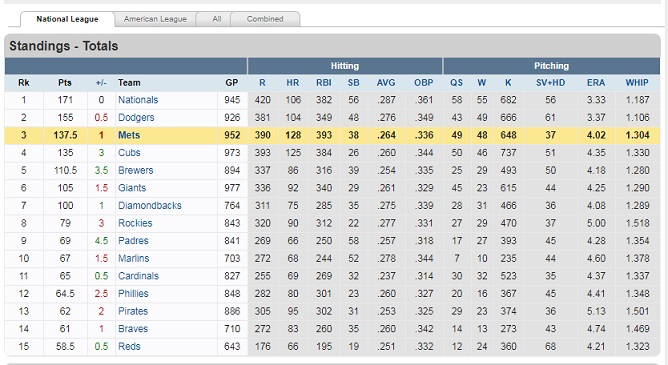Sort by RBI column header
This screenshot has height=365, width=668.
click(x=324, y=83)
